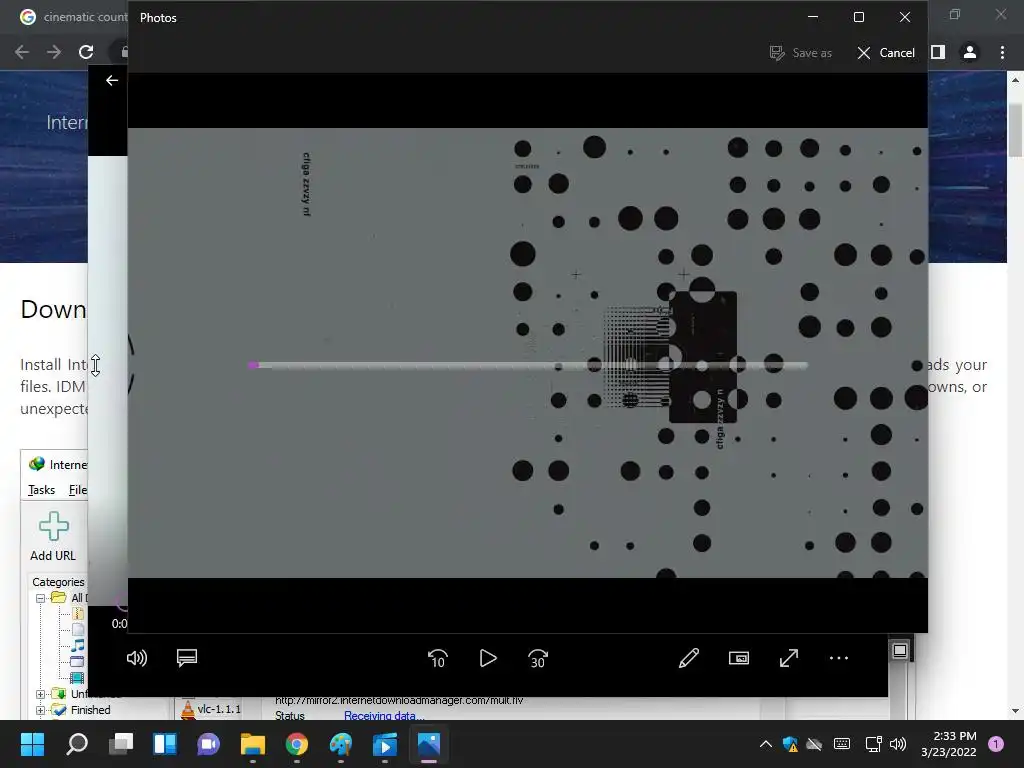1024x768 pixels.
Task: Open system volume tray control
Action: (x=898, y=744)
